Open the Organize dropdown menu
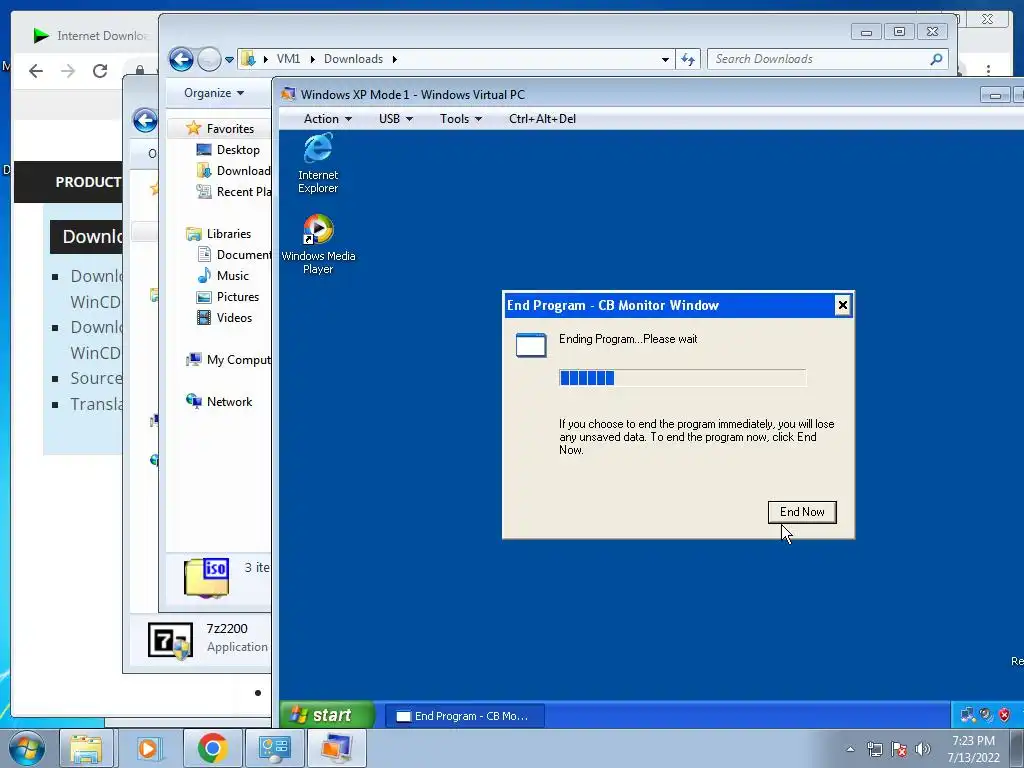 214,93
